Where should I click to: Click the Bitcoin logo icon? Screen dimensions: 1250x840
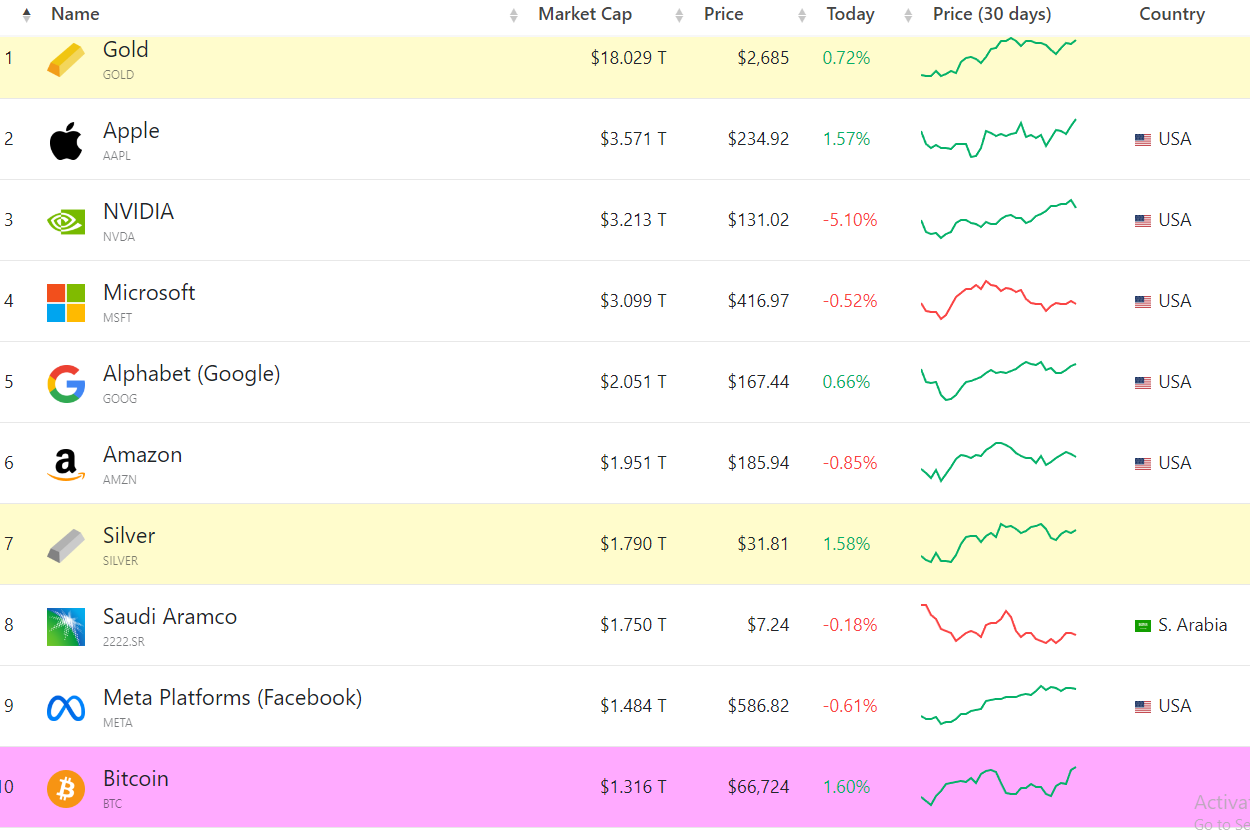[x=66, y=789]
